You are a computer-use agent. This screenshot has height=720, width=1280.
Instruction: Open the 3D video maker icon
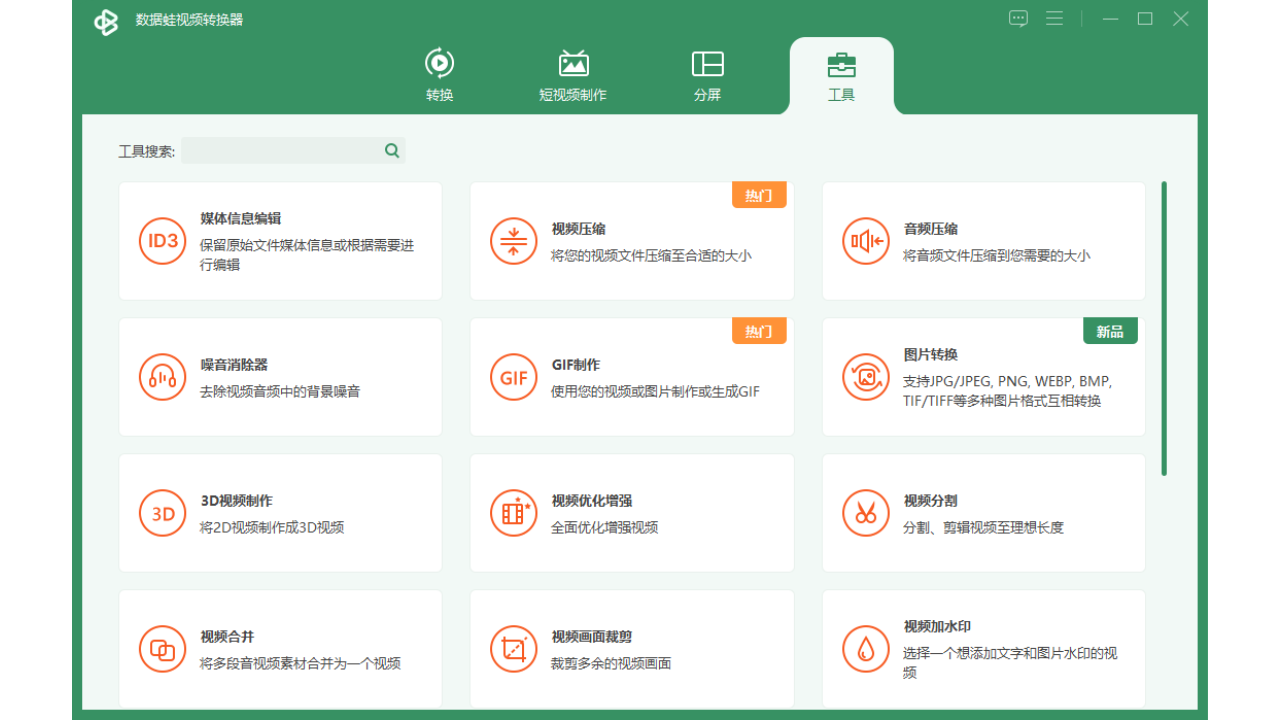click(x=163, y=513)
